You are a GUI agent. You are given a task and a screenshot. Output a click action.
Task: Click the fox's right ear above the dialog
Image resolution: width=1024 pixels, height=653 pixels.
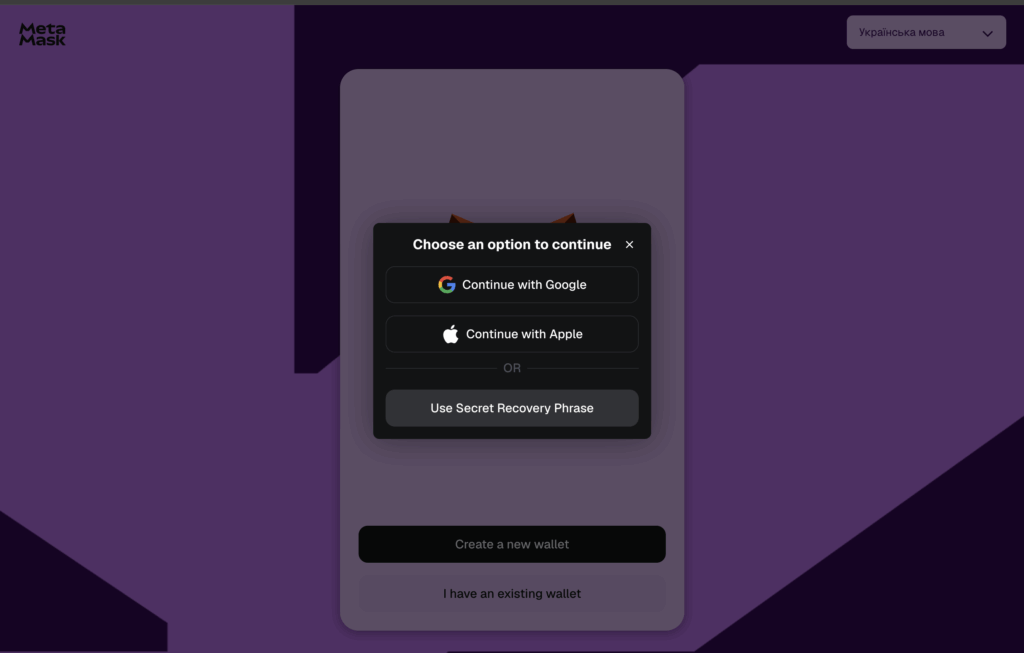564,218
